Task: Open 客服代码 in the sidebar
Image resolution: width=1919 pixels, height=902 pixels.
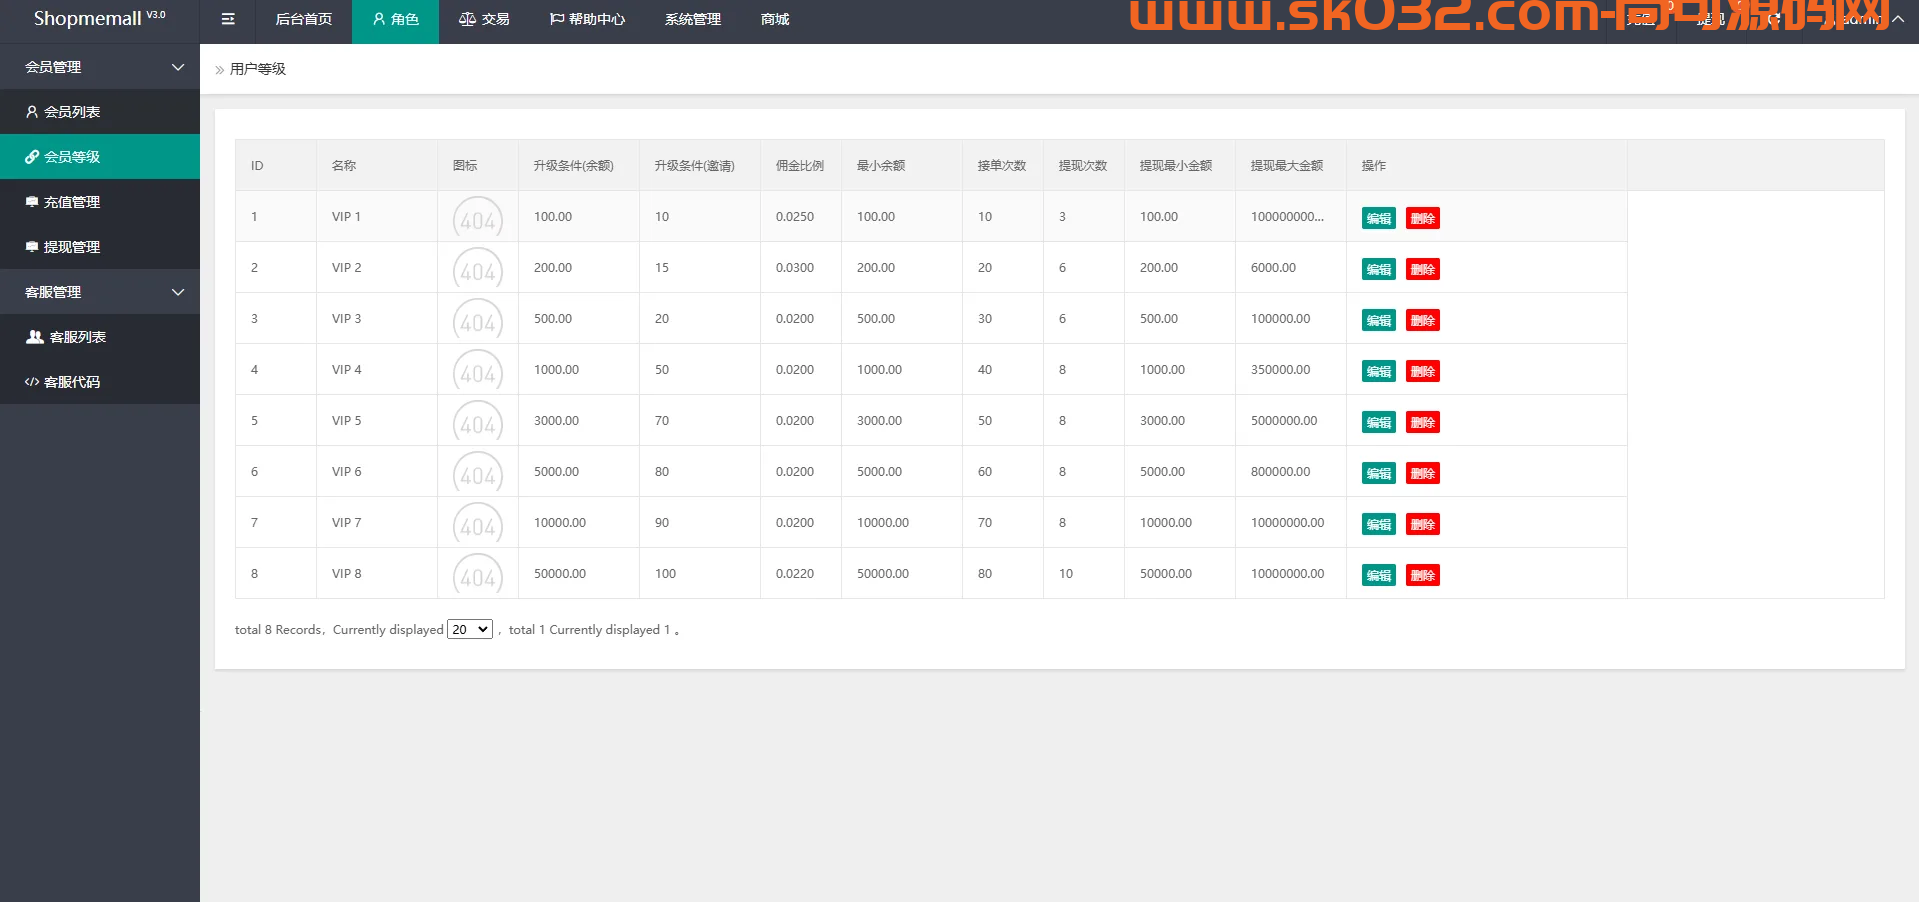Action: pyautogui.click(x=100, y=382)
